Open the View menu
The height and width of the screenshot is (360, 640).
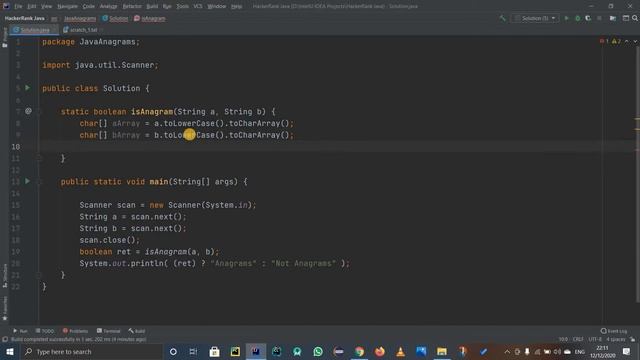point(47,6)
